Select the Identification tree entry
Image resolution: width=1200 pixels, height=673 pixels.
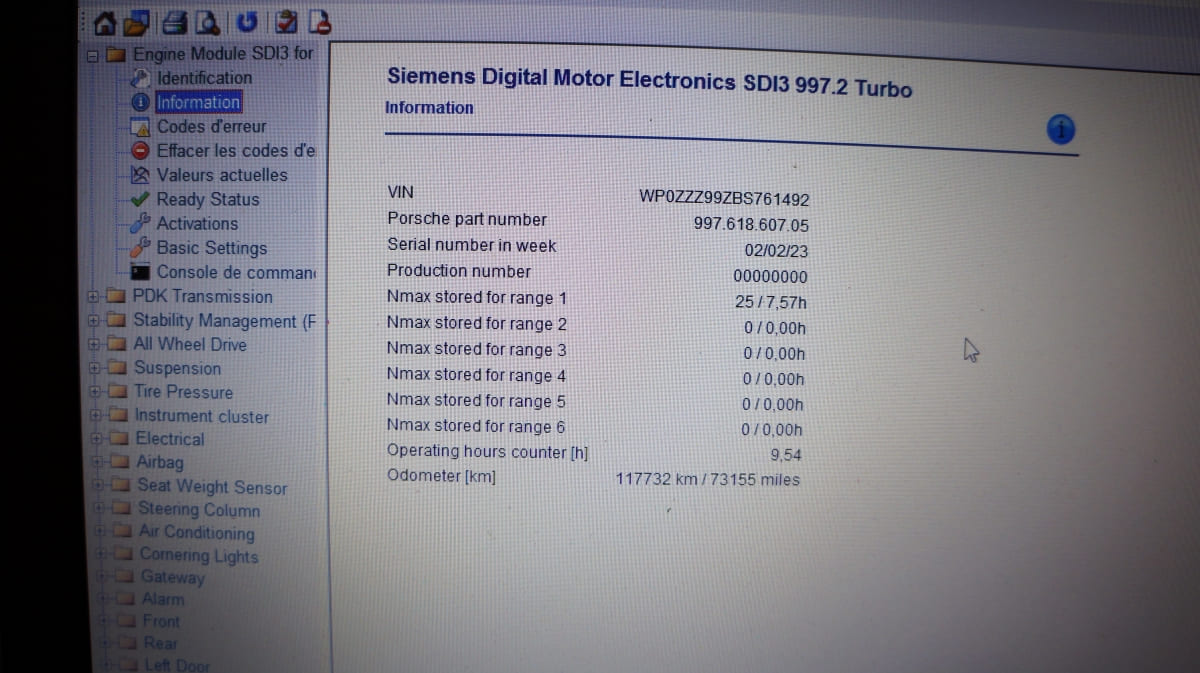coord(204,78)
